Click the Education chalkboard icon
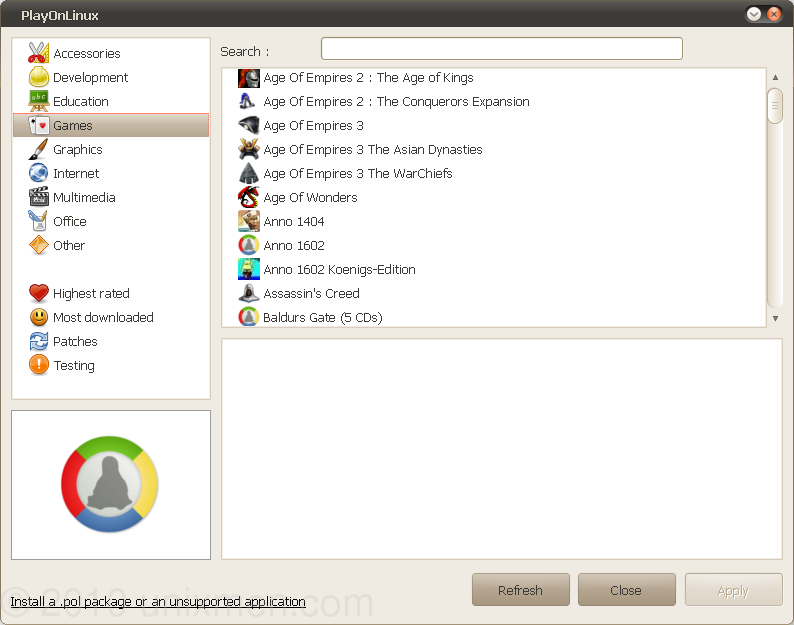The height and width of the screenshot is (625, 794). pos(38,101)
